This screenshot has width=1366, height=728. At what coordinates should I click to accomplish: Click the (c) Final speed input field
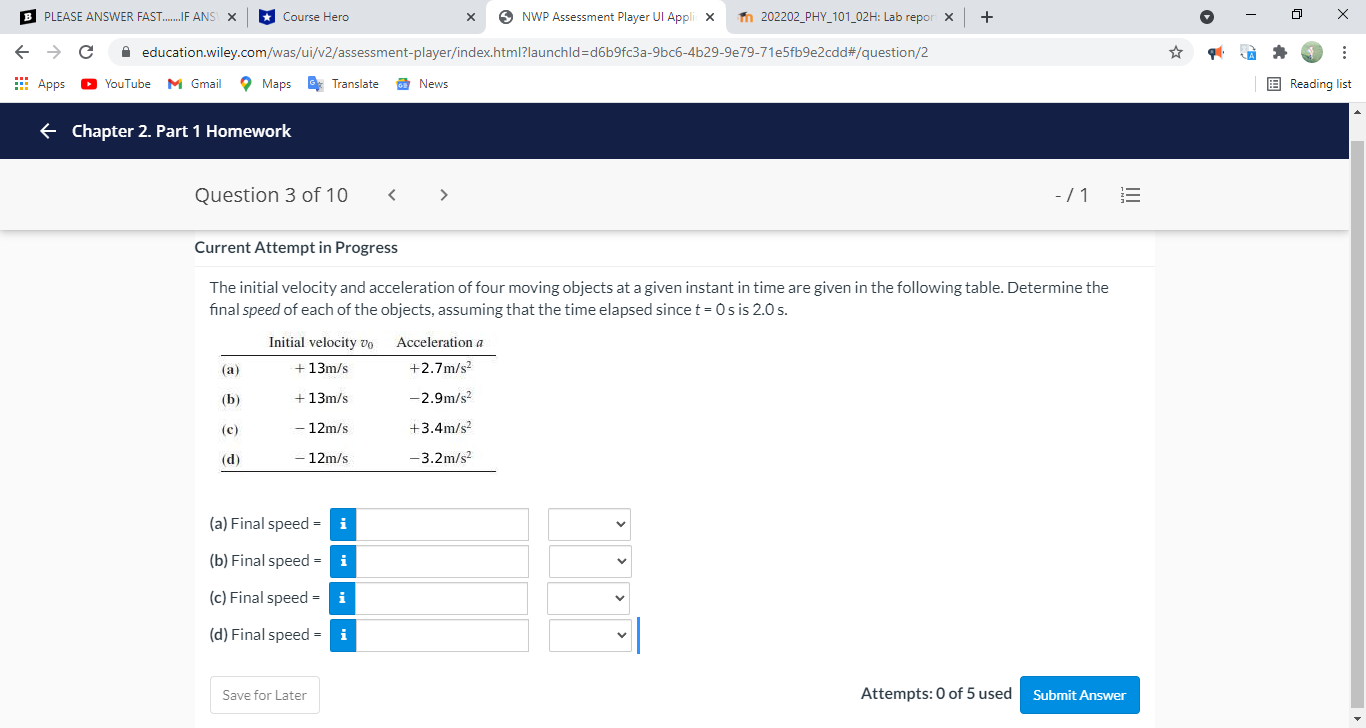point(442,598)
